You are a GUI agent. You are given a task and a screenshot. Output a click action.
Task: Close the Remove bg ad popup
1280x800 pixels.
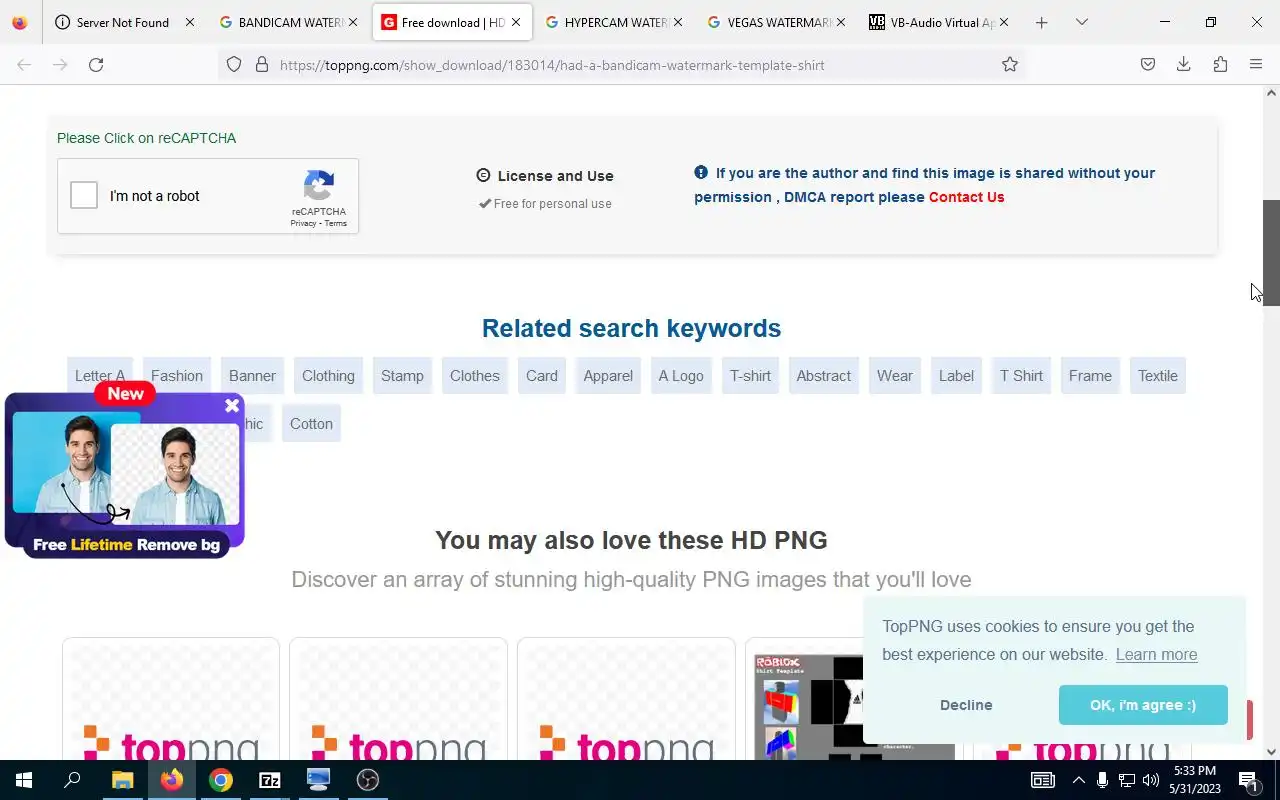point(232,405)
